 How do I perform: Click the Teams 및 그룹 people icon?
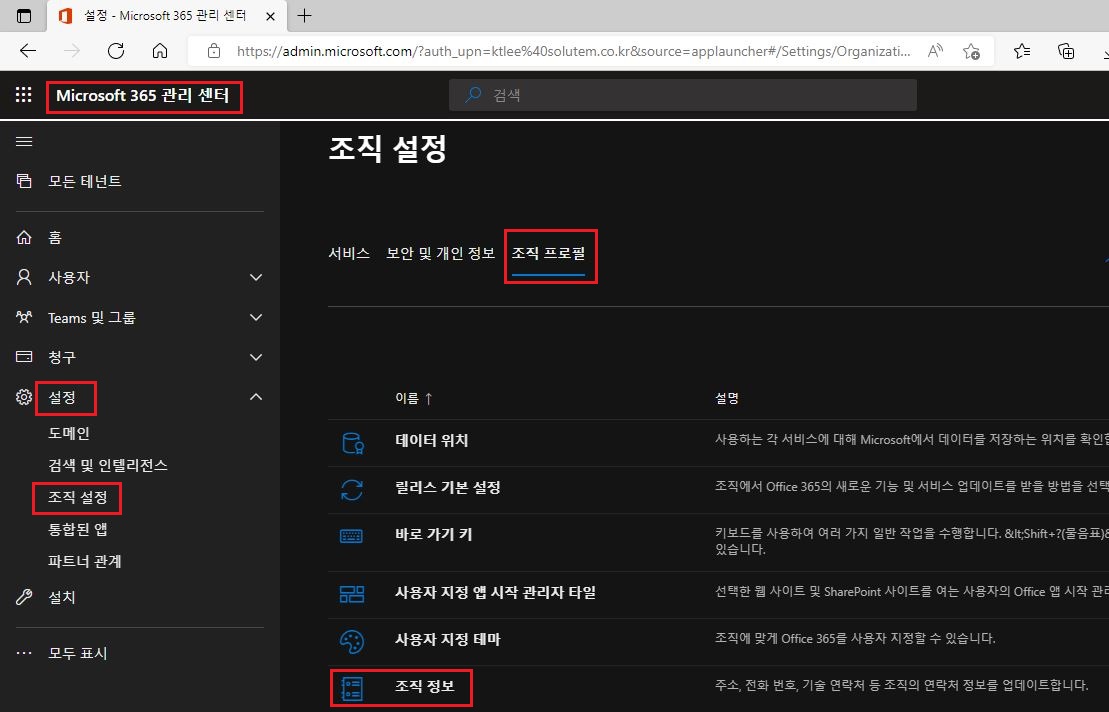tap(24, 317)
